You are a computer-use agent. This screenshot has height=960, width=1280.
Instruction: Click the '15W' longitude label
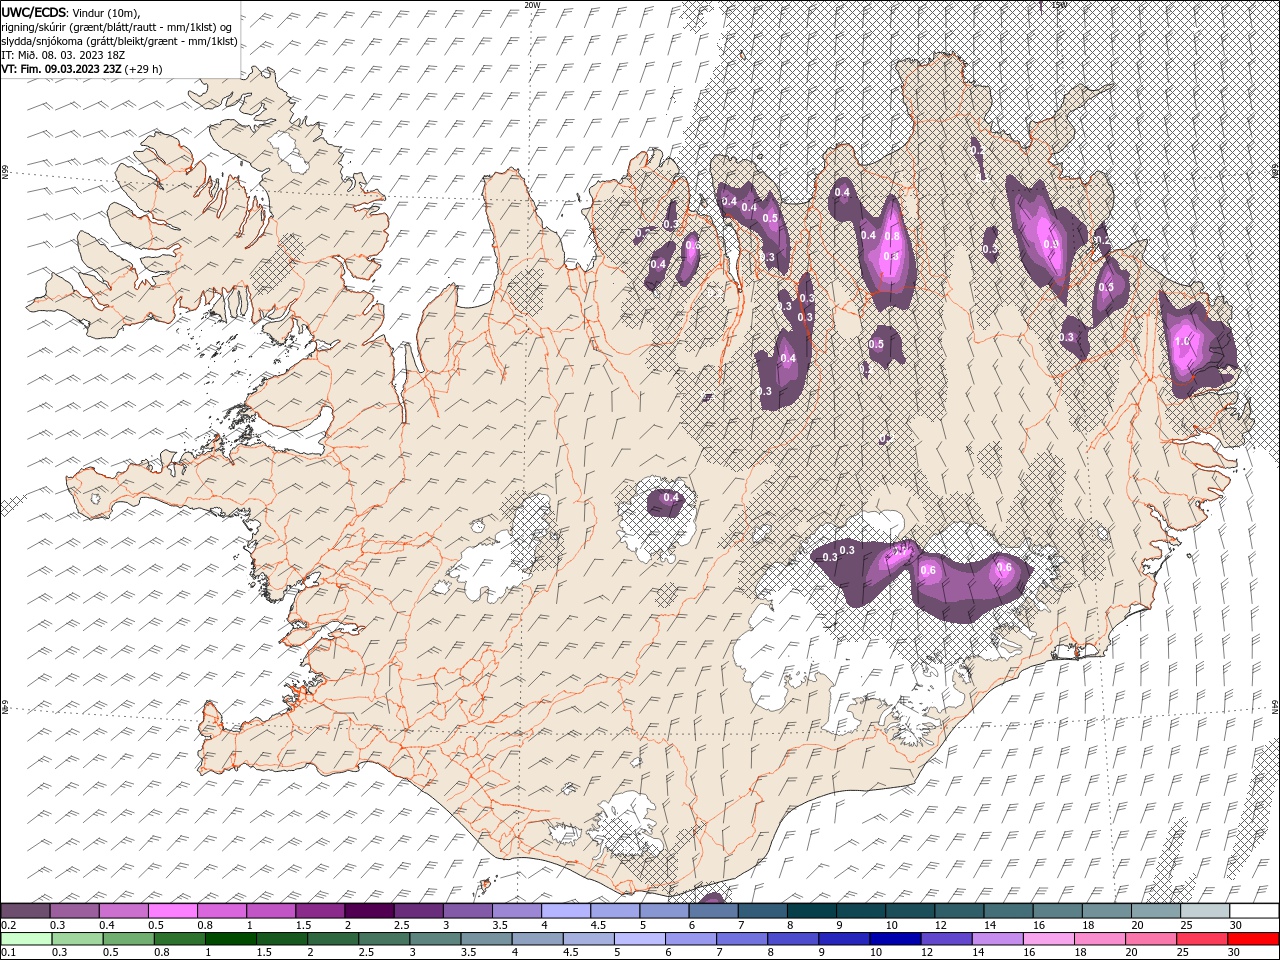pyautogui.click(x=1060, y=4)
